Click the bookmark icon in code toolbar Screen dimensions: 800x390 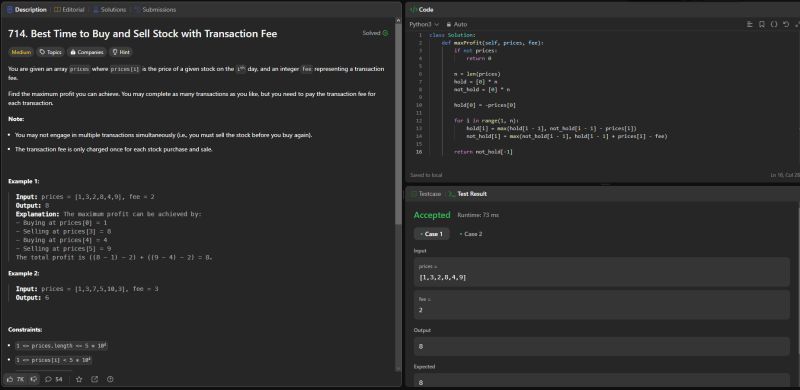click(x=761, y=24)
